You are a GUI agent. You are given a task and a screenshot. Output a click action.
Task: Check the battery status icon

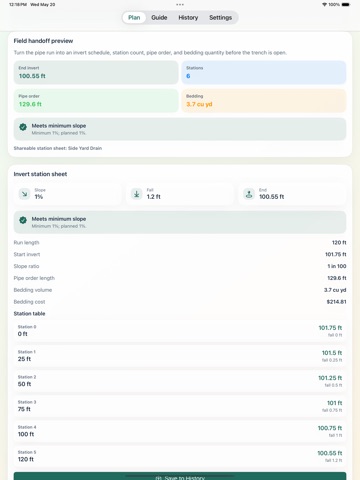point(346,5)
